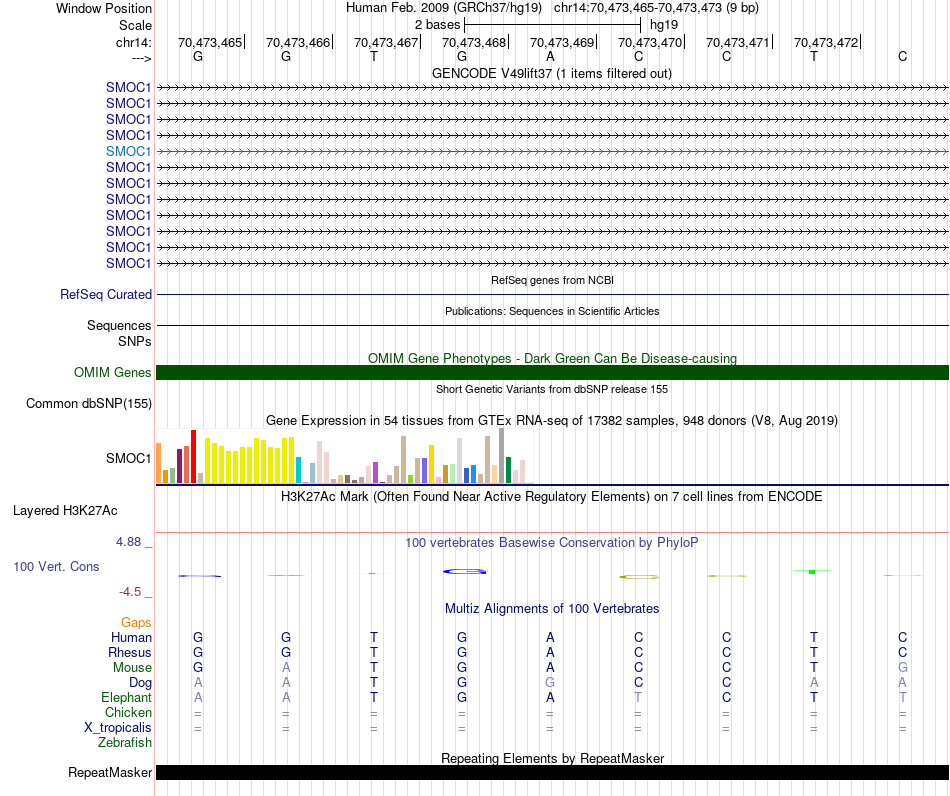Click the orange Gaps label
This screenshot has width=950, height=796.
click(136, 623)
